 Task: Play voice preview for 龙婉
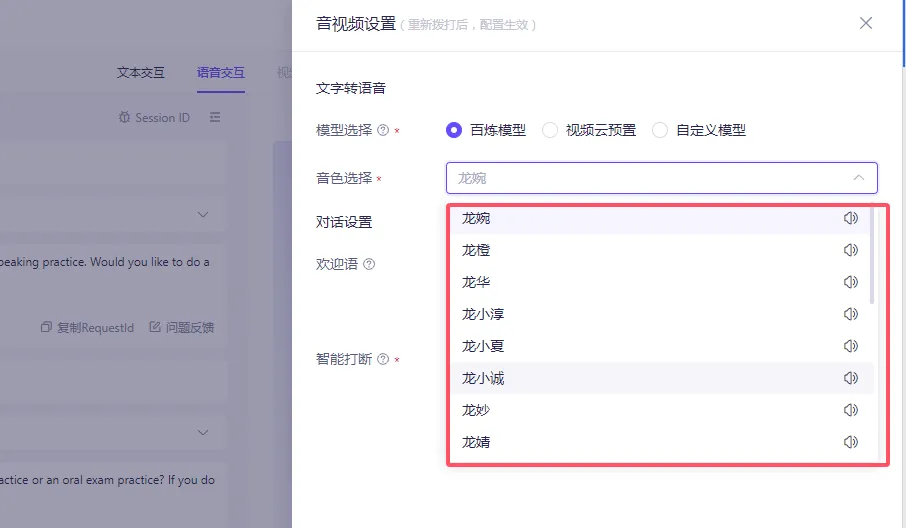click(851, 218)
